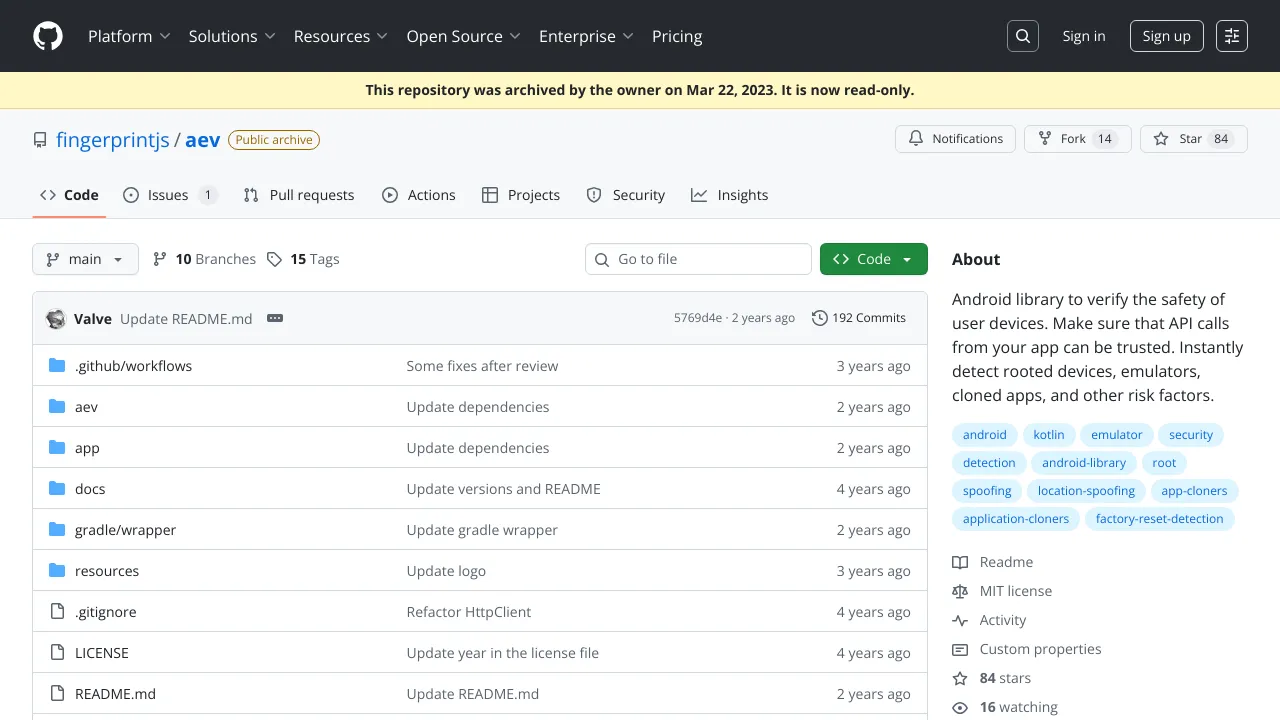Open the green Code dropdown button
The image size is (1280, 720).
pos(874,259)
